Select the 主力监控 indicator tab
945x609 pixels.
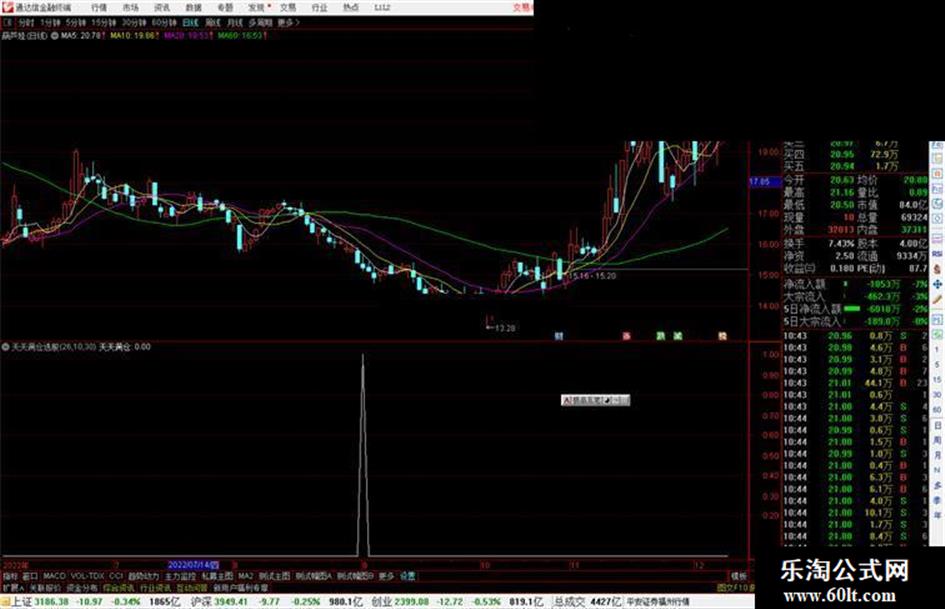click(180, 576)
